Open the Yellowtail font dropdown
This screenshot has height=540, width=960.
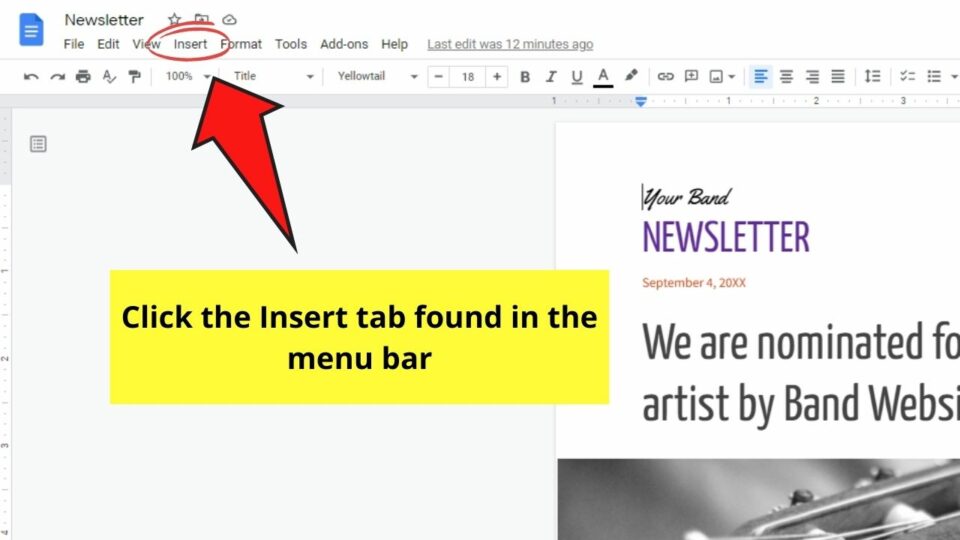click(377, 76)
